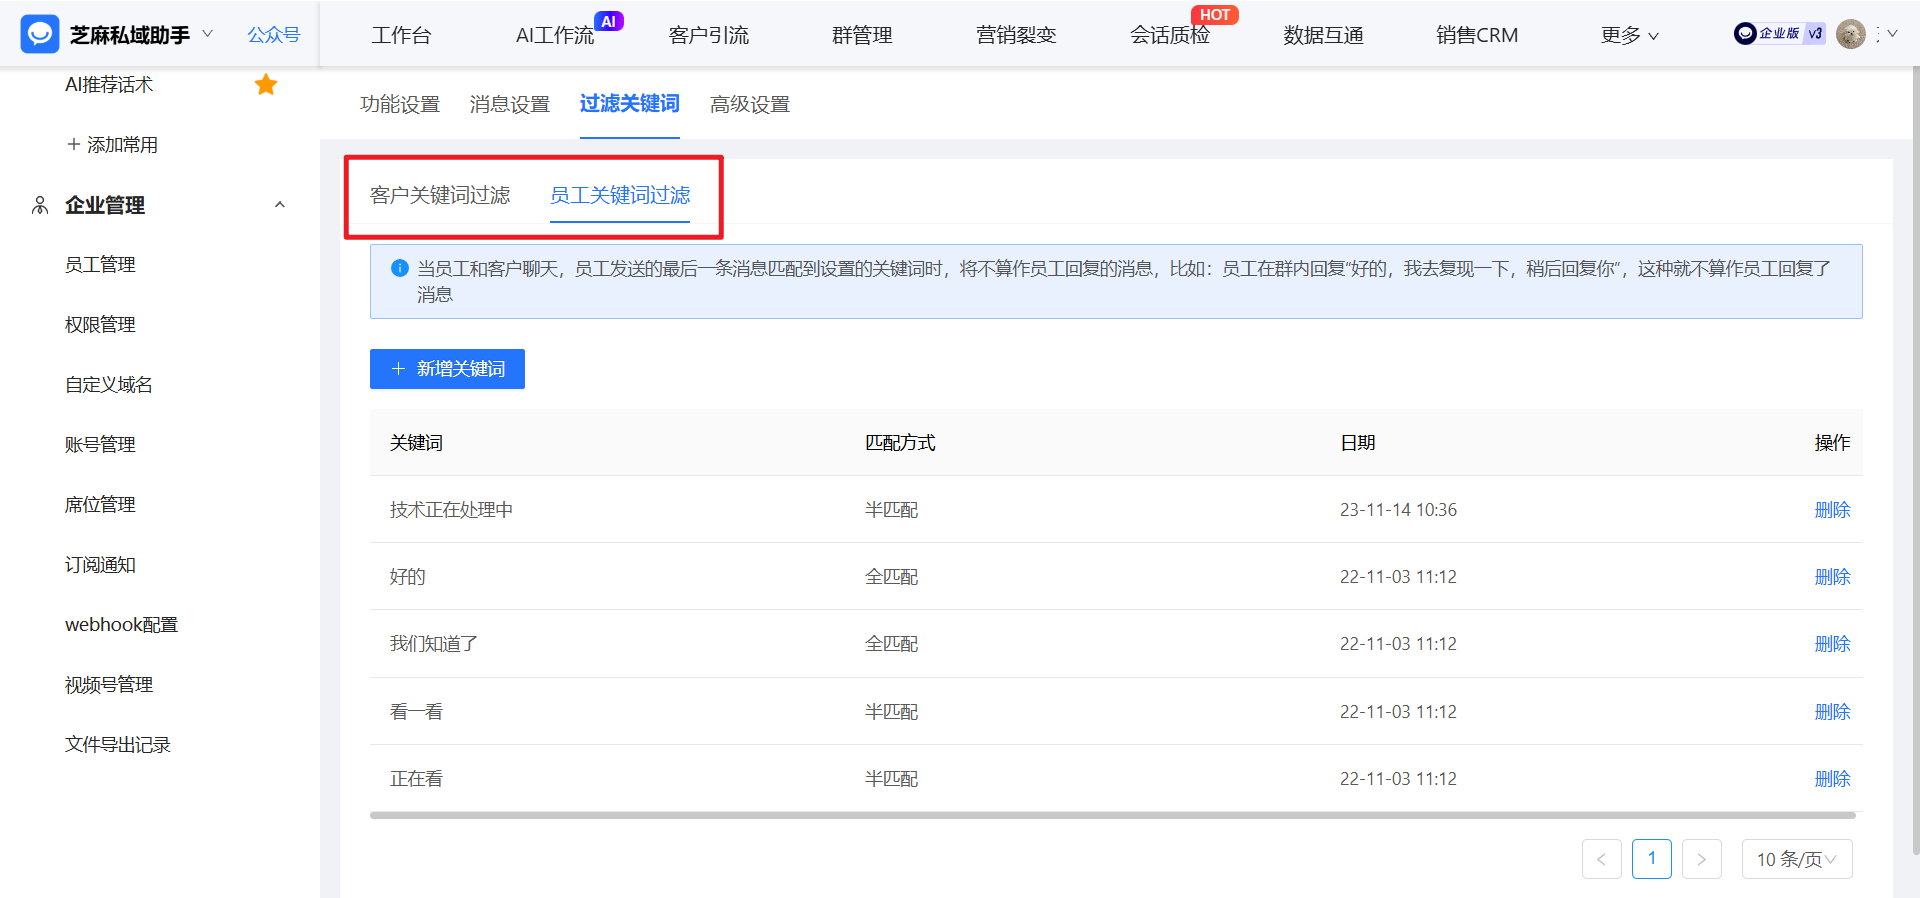
Task: Click the 匹配方式 column header
Action: pyautogui.click(x=900, y=443)
